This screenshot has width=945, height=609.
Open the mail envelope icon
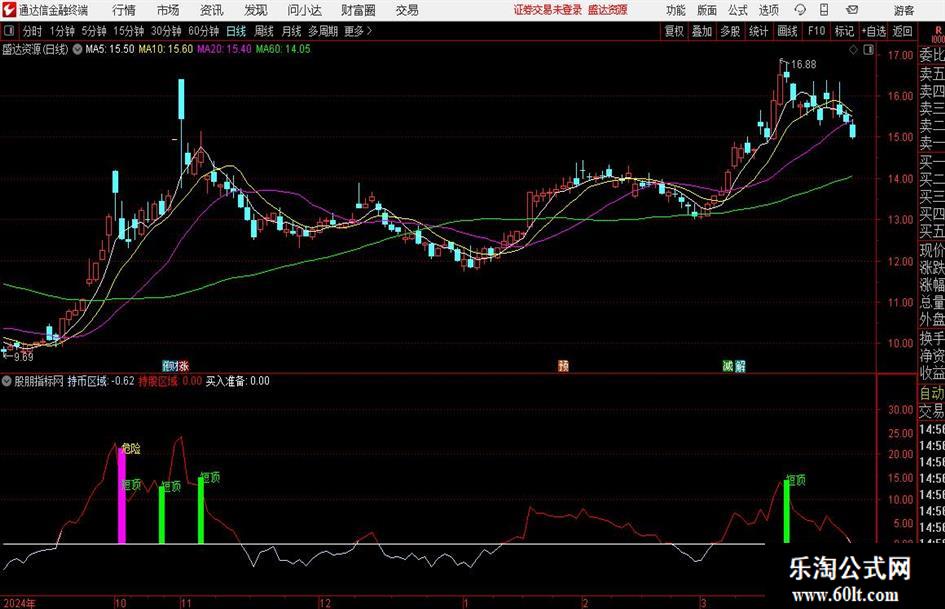pyautogui.click(x=852, y=10)
